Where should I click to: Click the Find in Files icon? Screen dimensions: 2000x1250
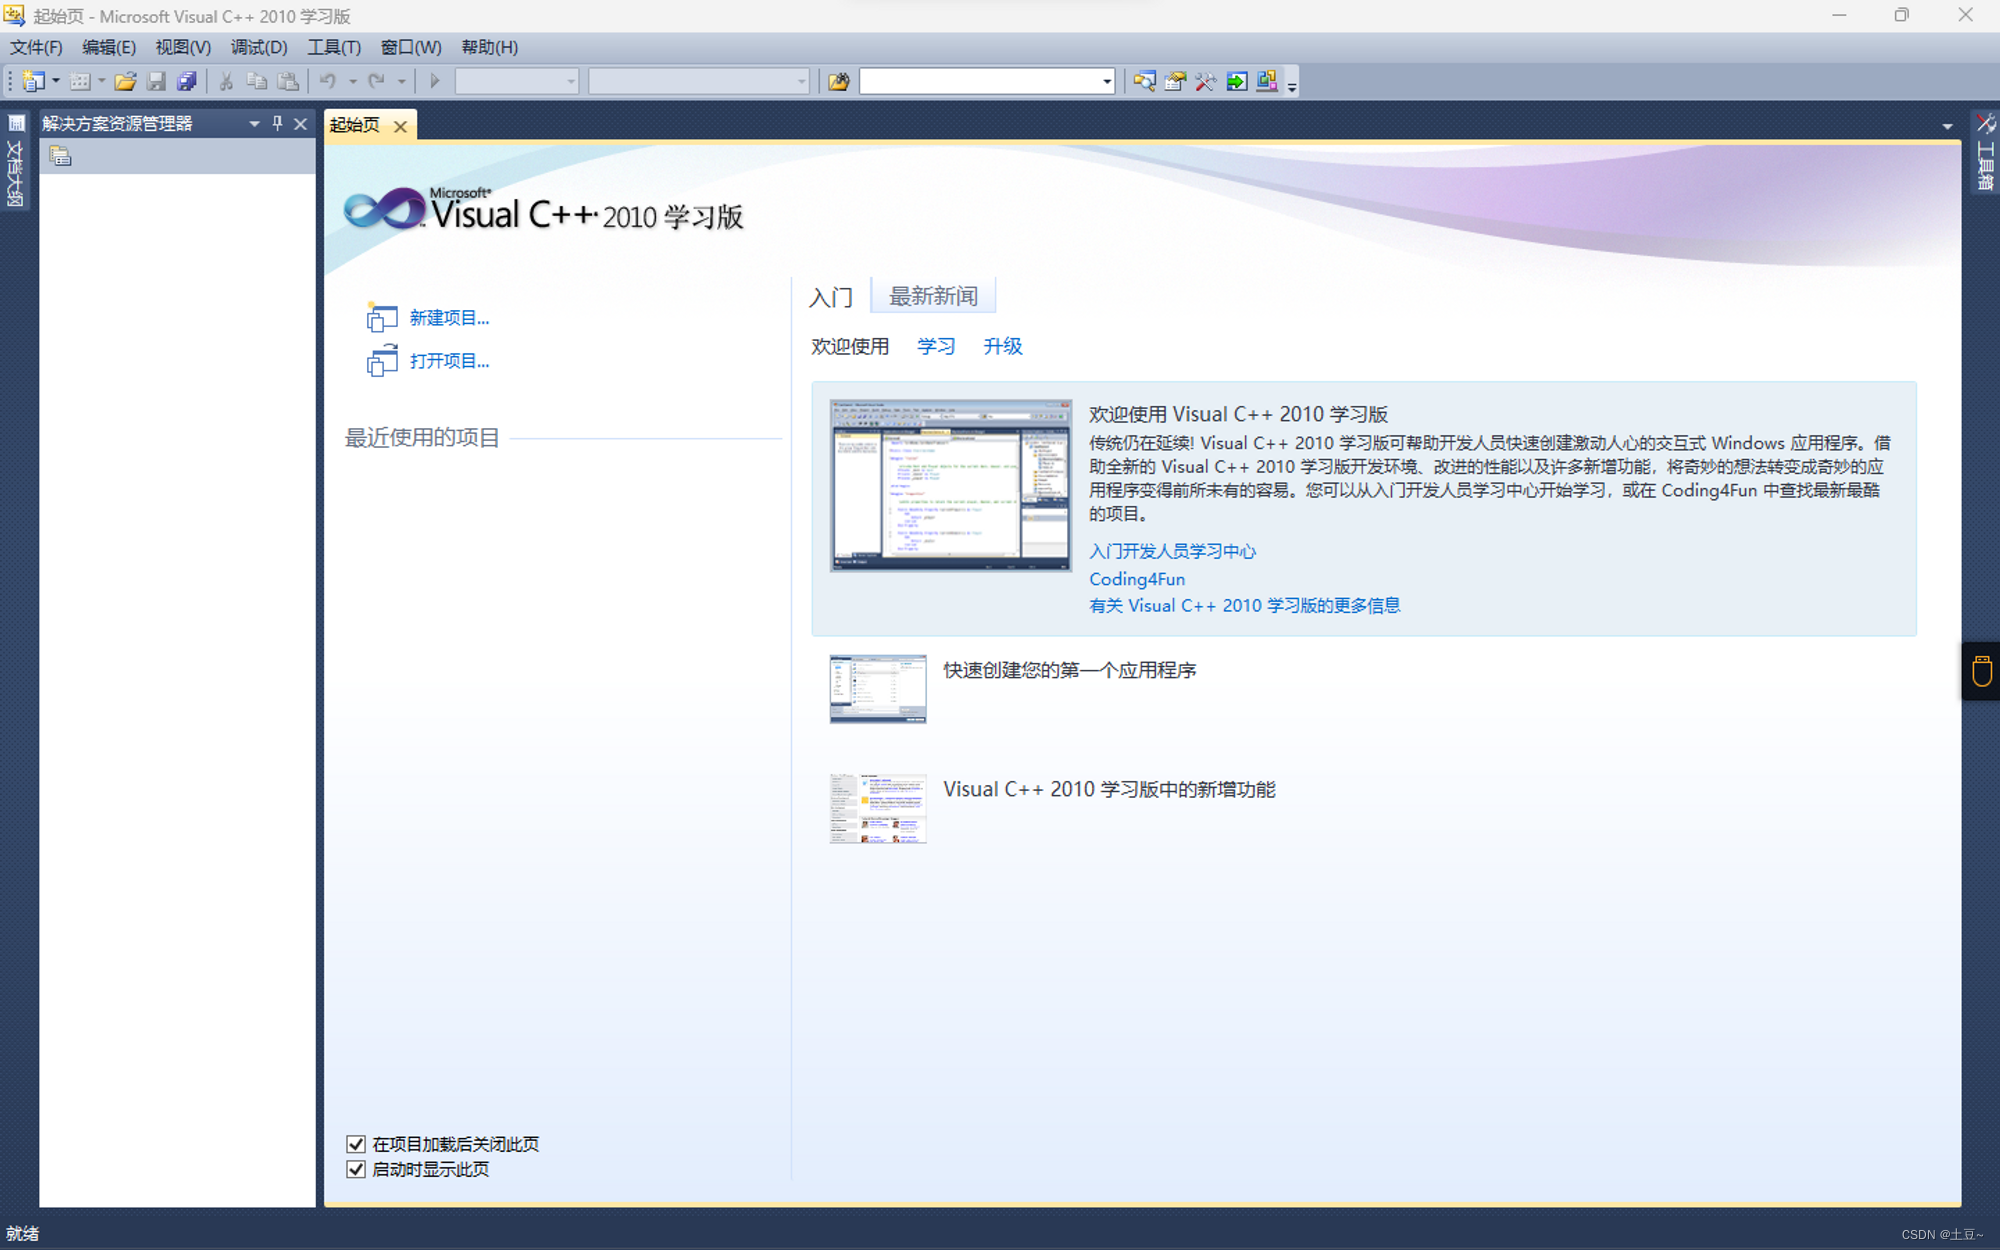(x=839, y=81)
